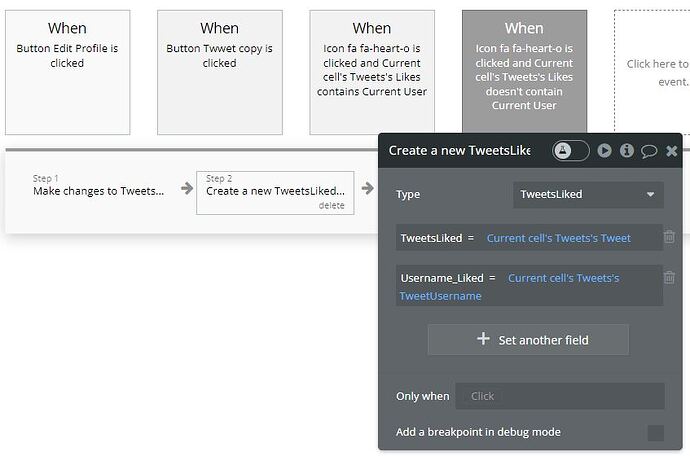
Task: Click the Only when condition field
Action: click(560, 396)
